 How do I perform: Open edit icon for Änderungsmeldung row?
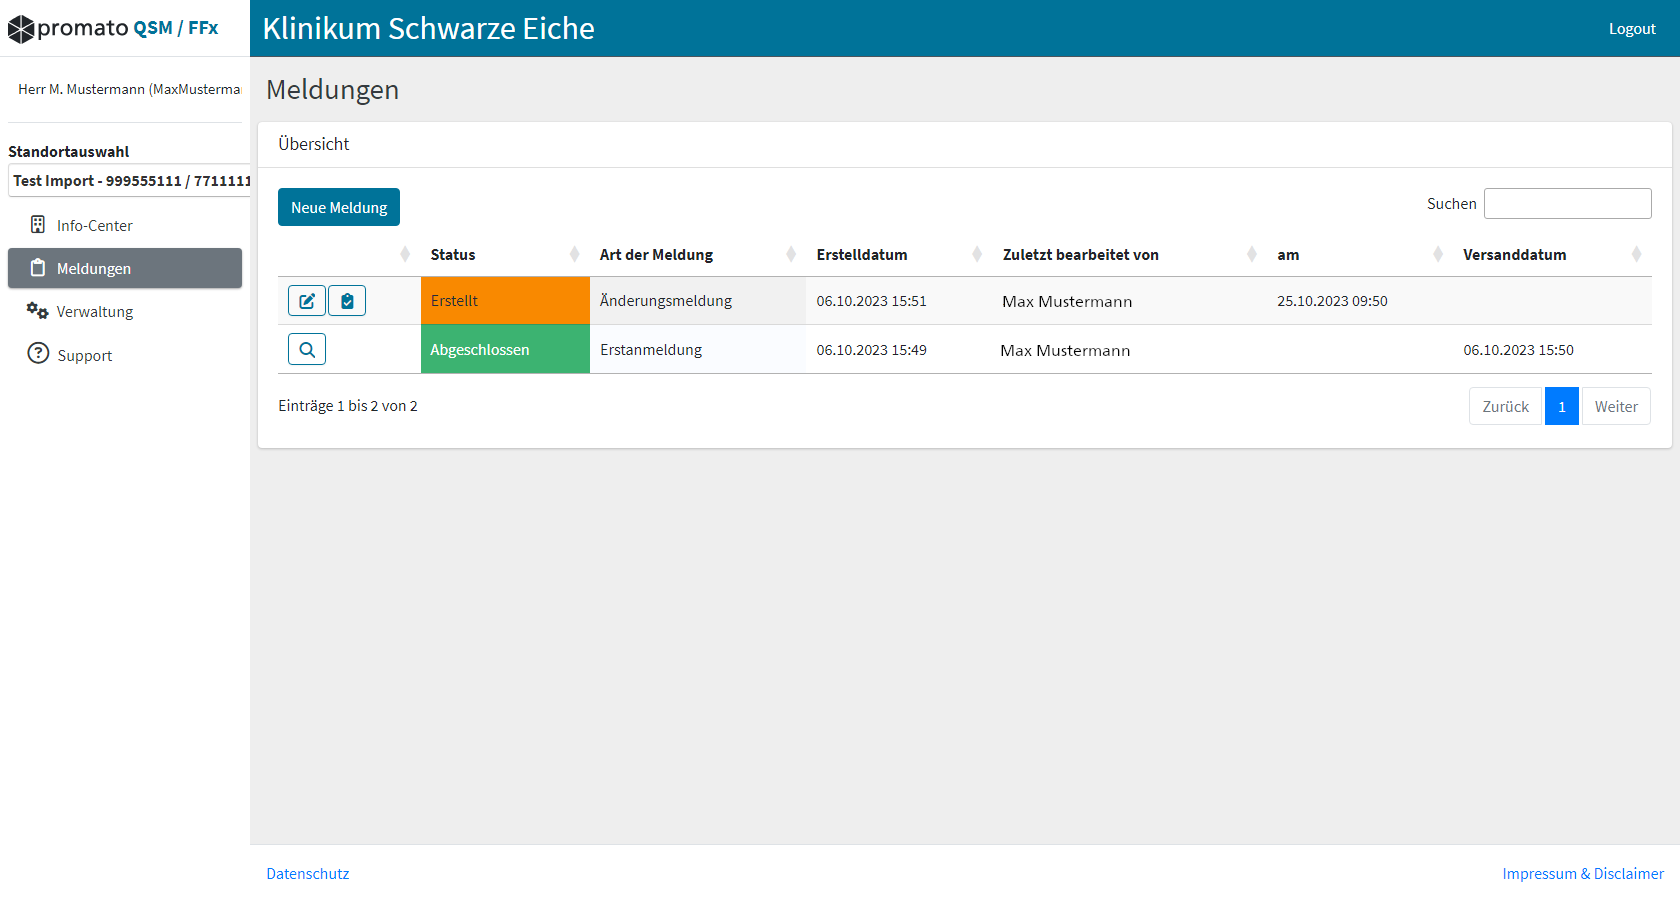pos(307,300)
